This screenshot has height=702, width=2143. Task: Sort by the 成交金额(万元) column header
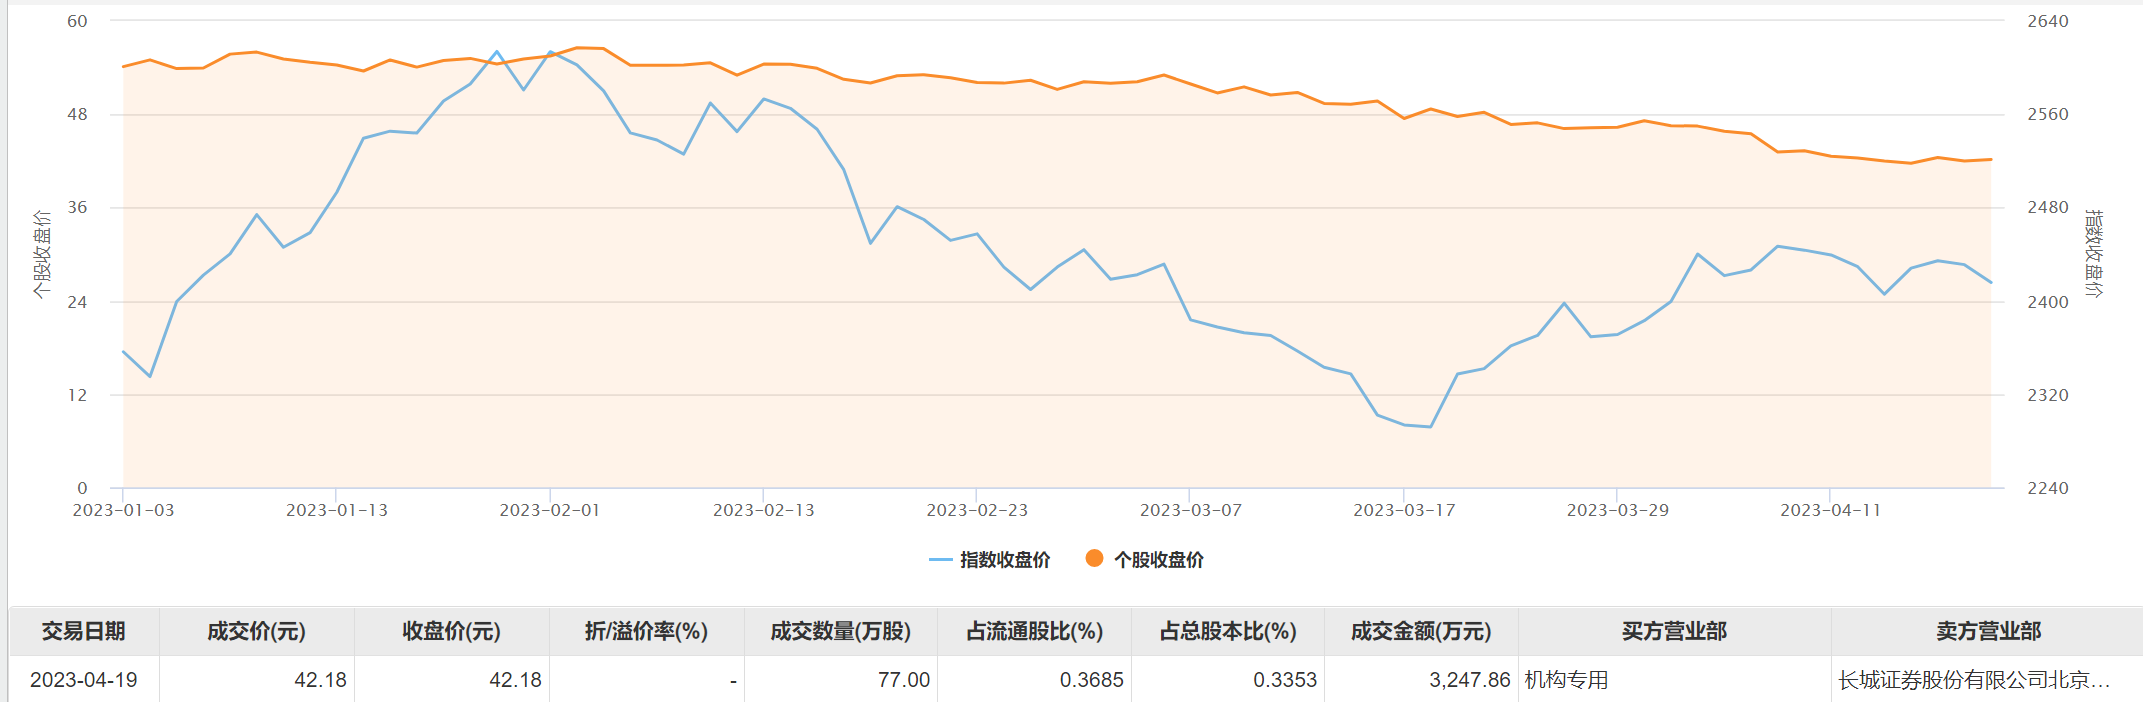click(x=1420, y=631)
